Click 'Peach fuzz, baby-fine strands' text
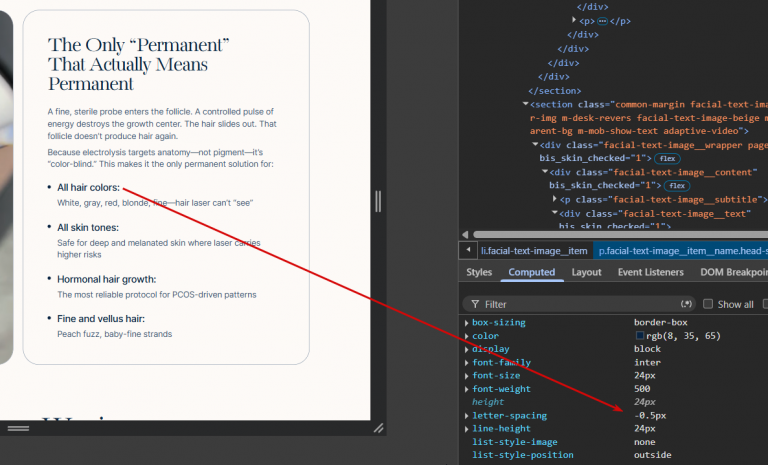768x465 pixels. pos(115,334)
